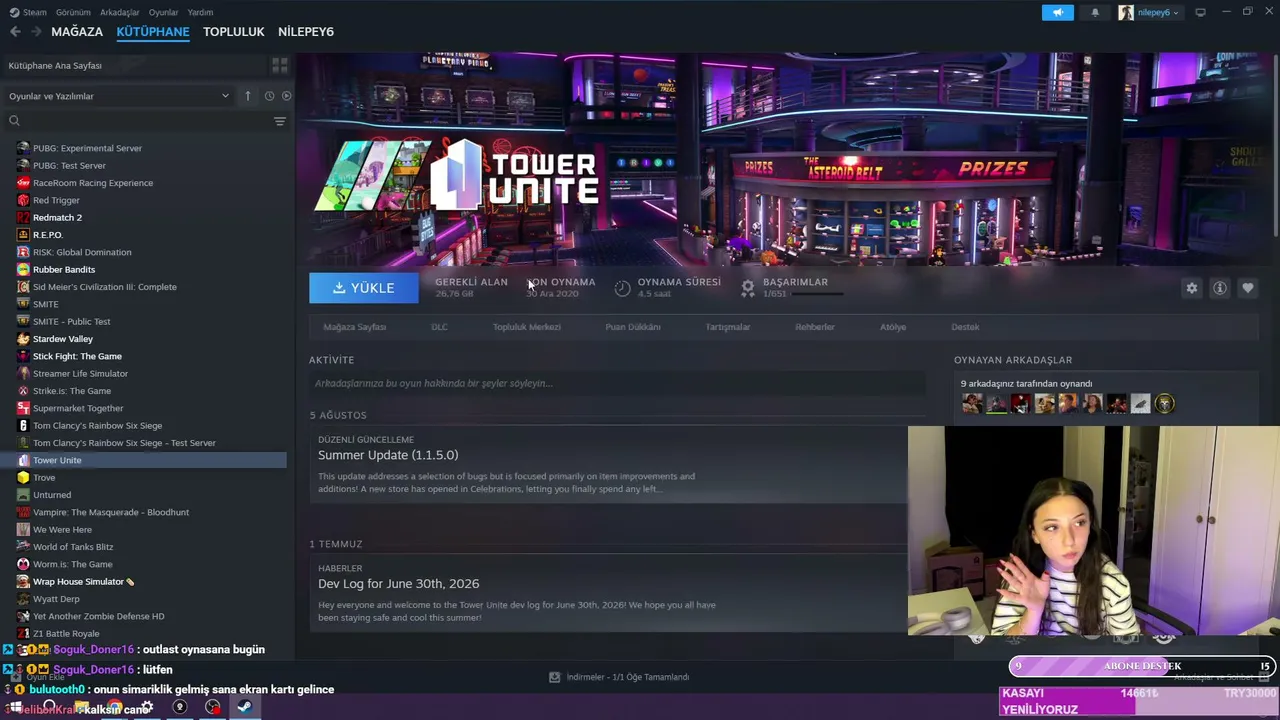Image resolution: width=1280 pixels, height=720 pixels.
Task: Open the notifications bell
Action: (1095, 12)
